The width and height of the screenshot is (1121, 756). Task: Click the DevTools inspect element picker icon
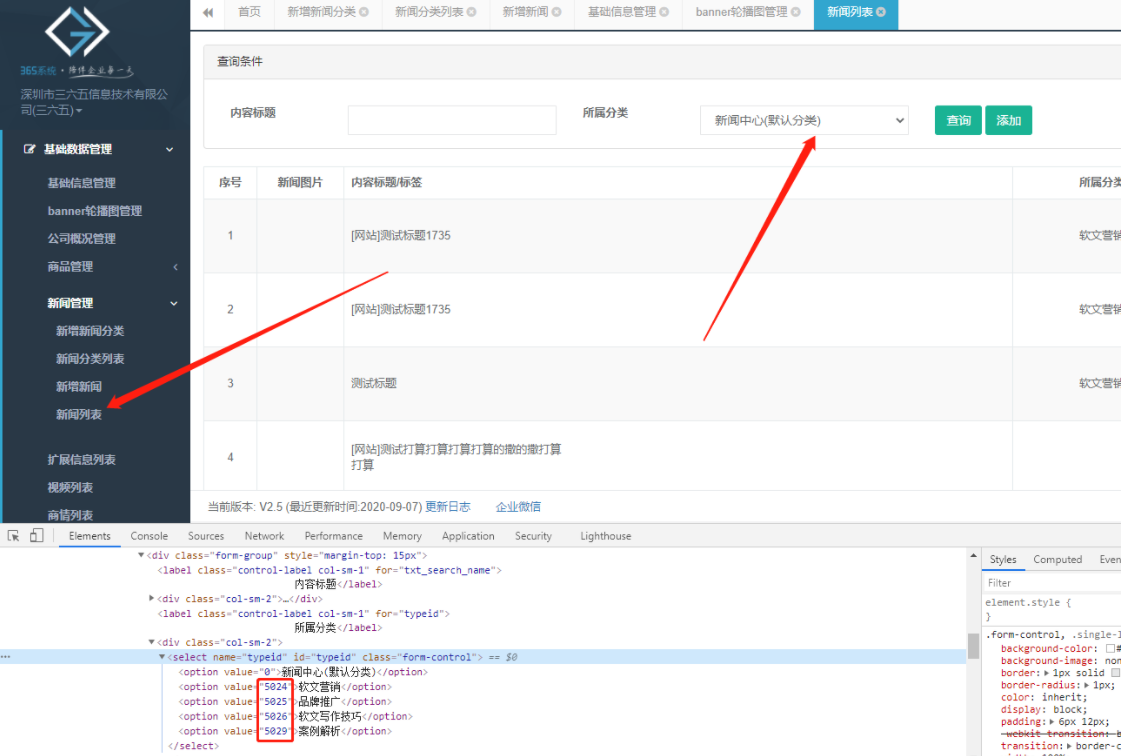pyautogui.click(x=14, y=536)
